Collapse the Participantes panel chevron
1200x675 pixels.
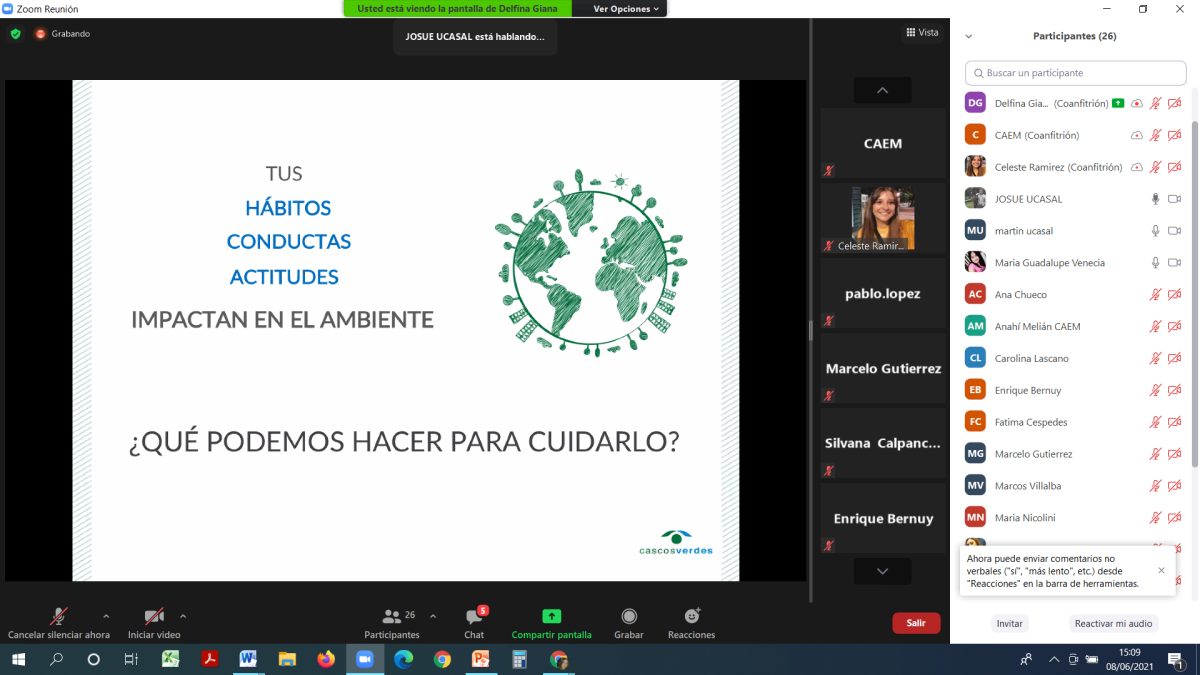click(968, 36)
